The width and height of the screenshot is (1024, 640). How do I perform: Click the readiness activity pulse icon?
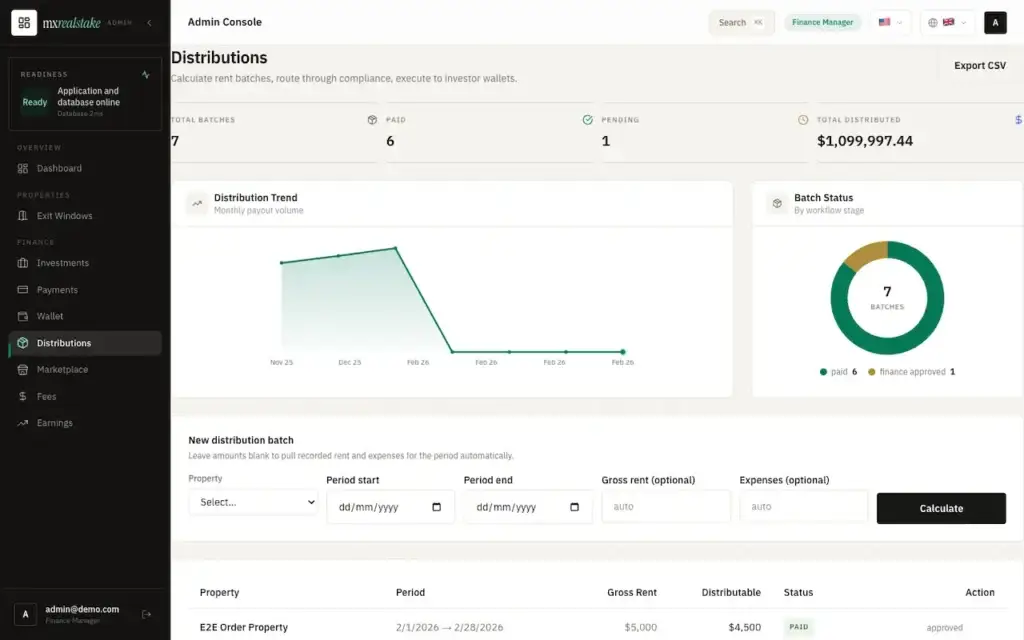(x=146, y=74)
